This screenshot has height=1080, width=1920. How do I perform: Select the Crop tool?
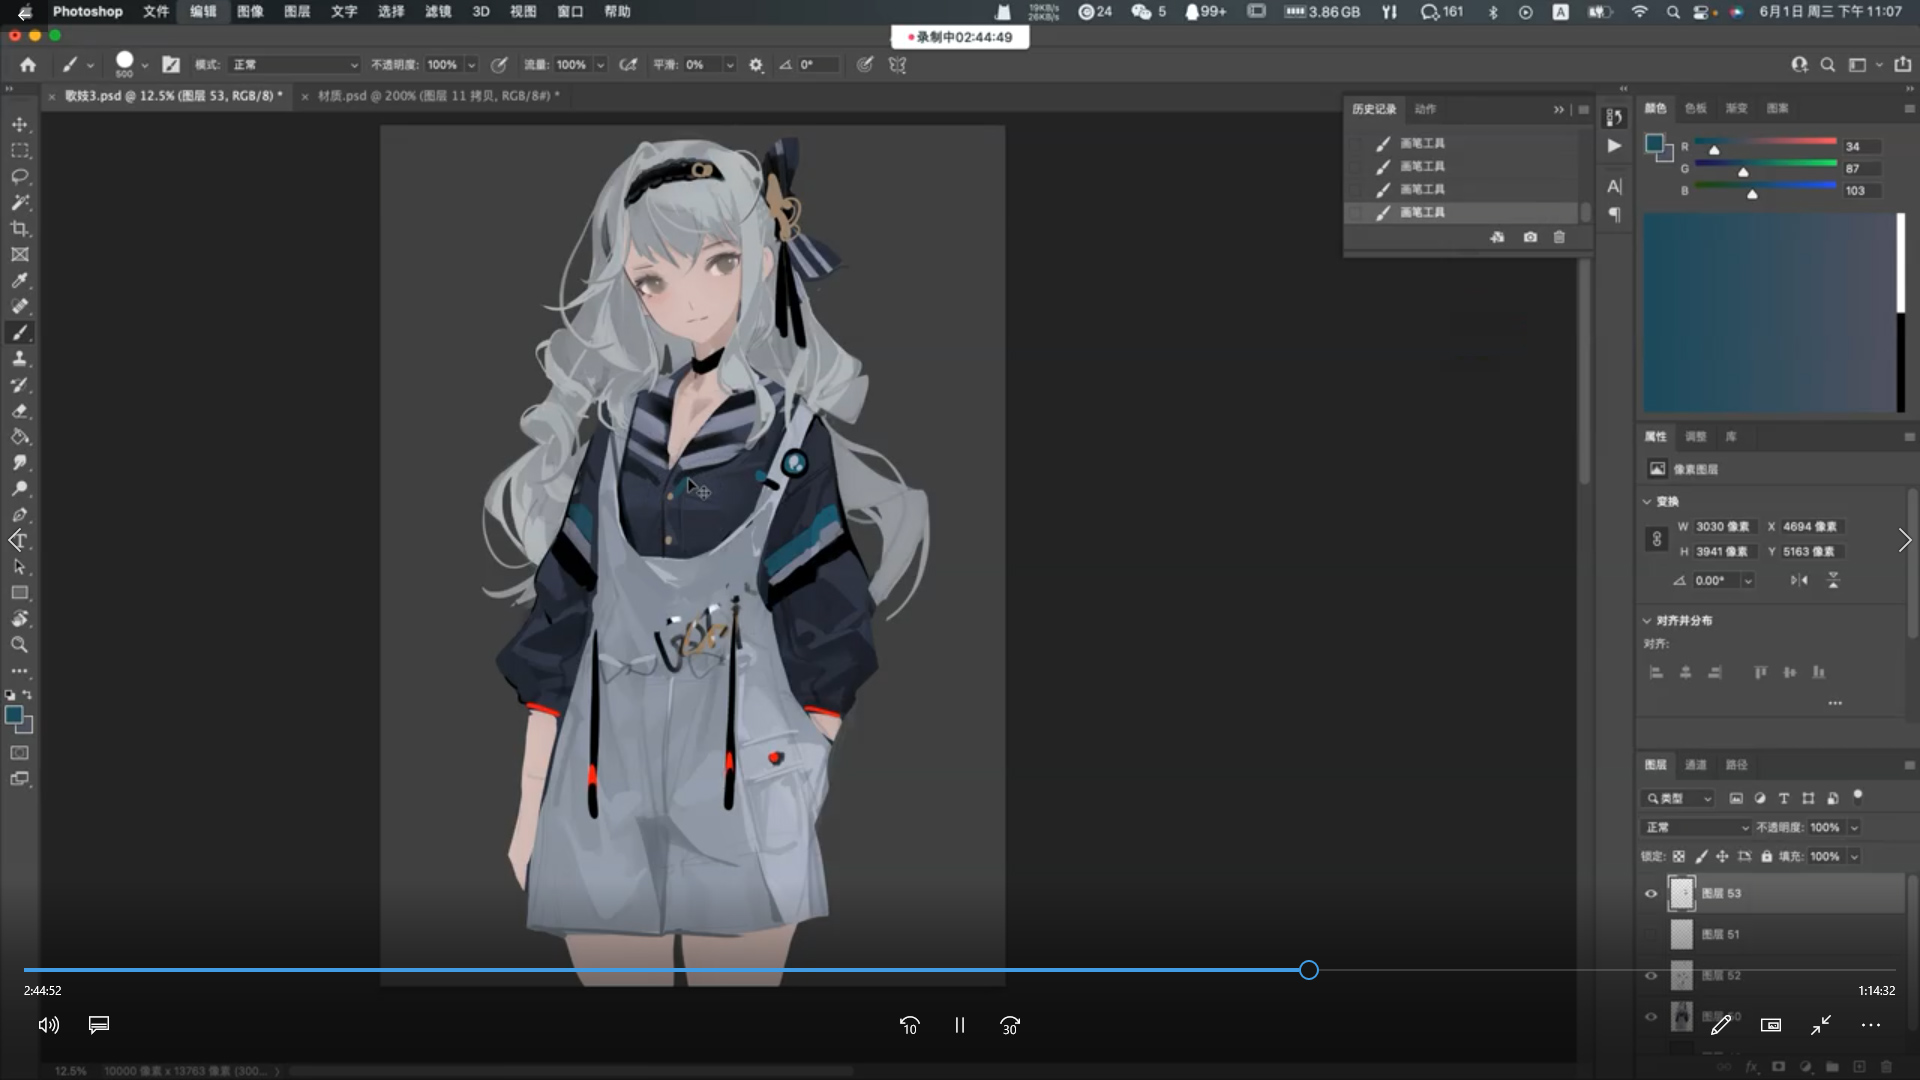(19, 229)
